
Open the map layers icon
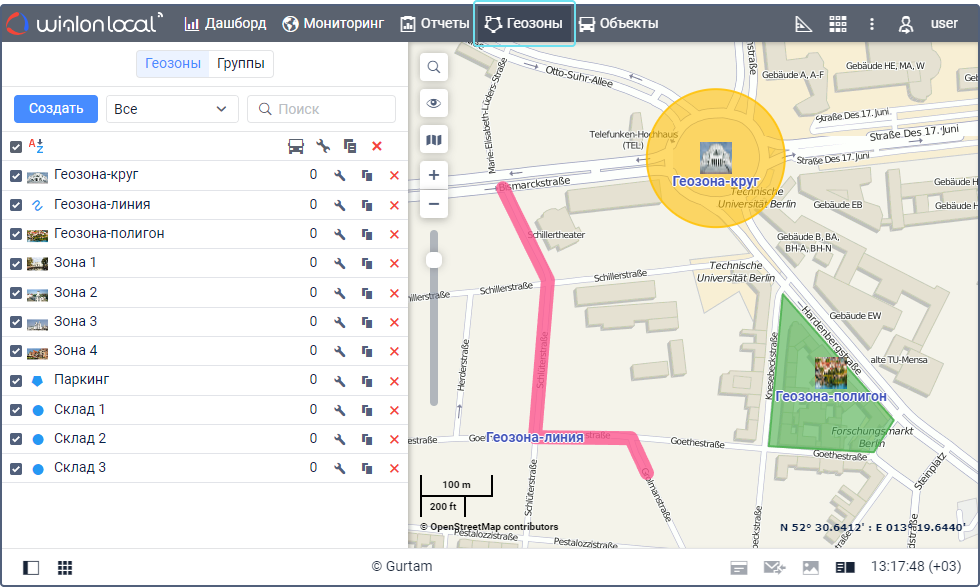tap(434, 141)
